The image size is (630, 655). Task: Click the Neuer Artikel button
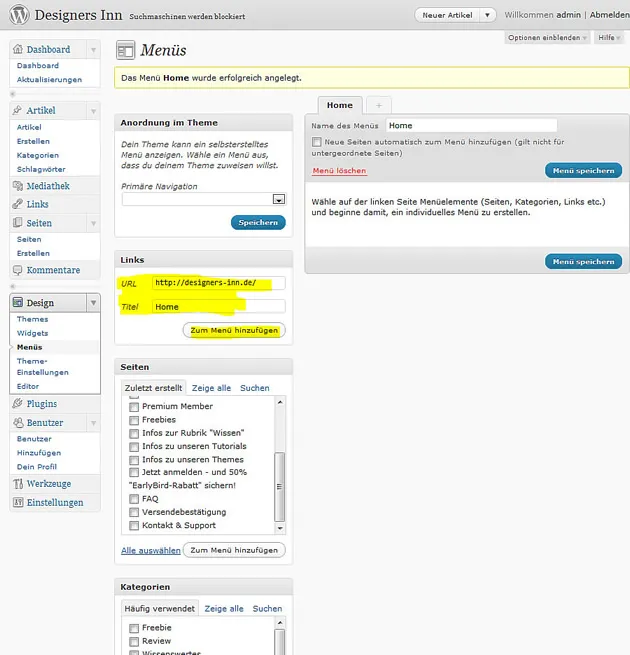[x=447, y=15]
